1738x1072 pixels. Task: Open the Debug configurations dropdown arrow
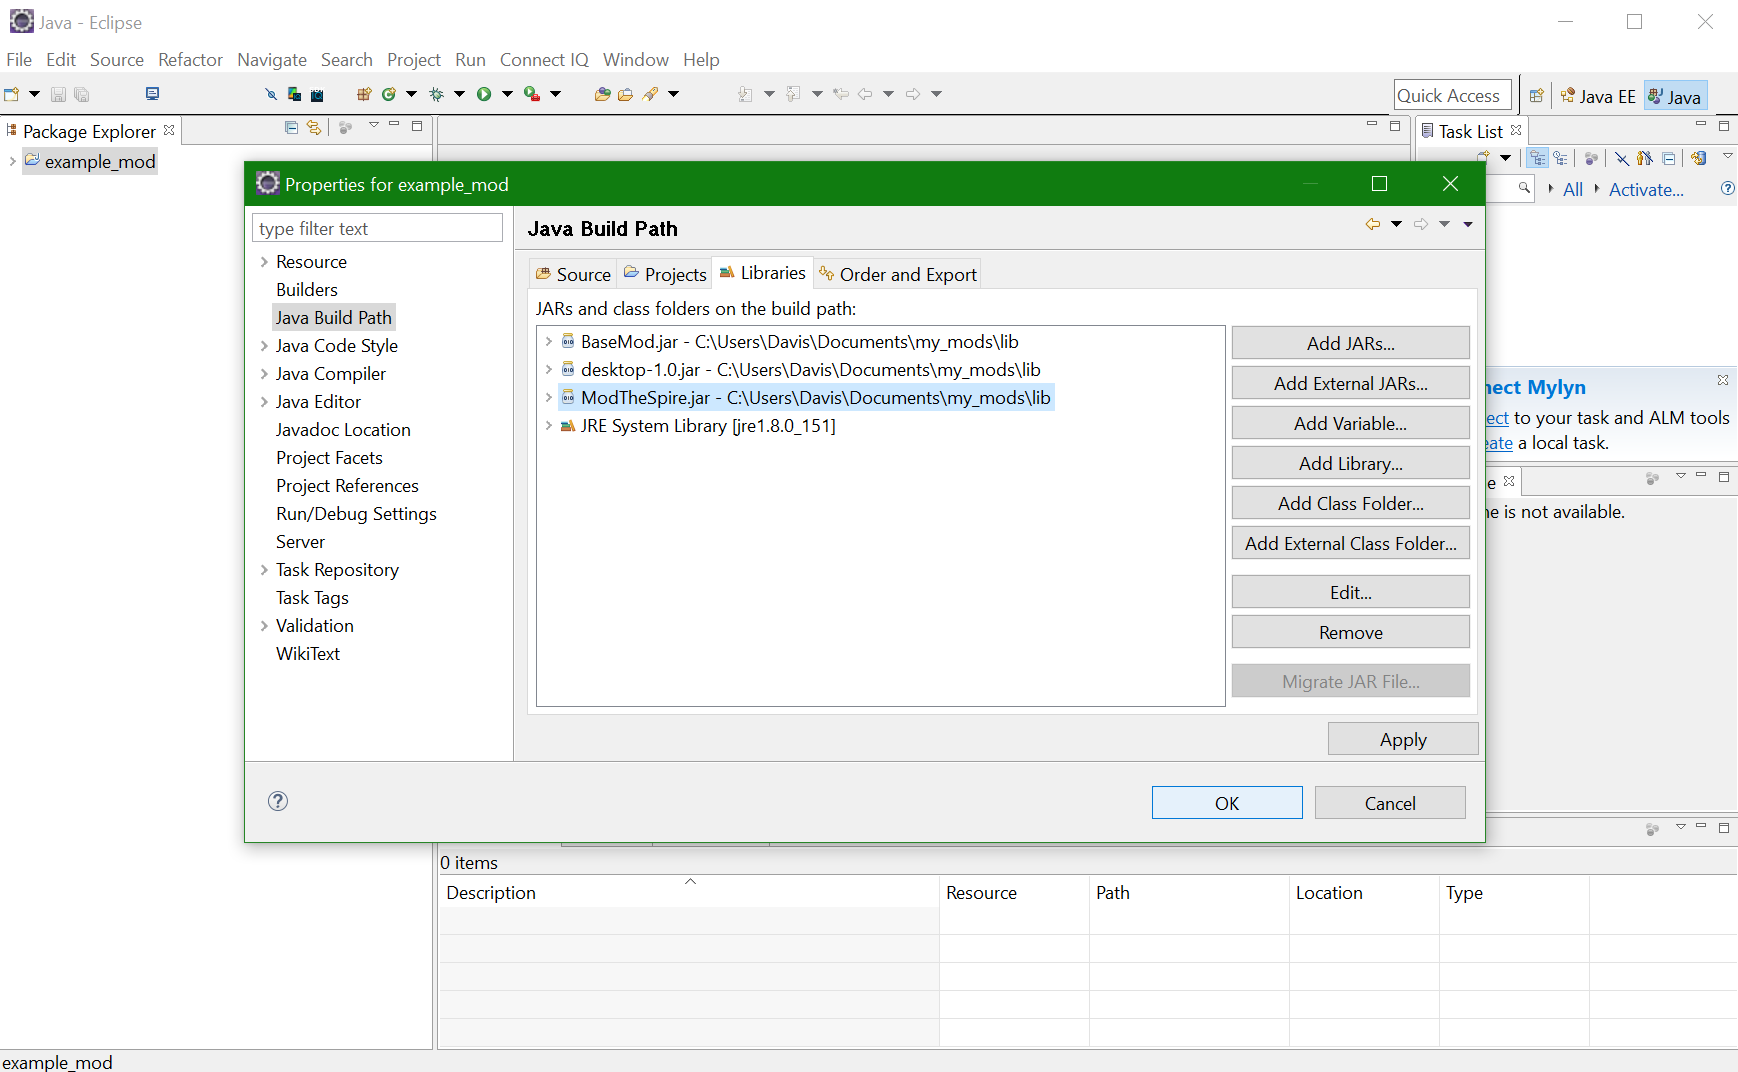[x=460, y=94]
